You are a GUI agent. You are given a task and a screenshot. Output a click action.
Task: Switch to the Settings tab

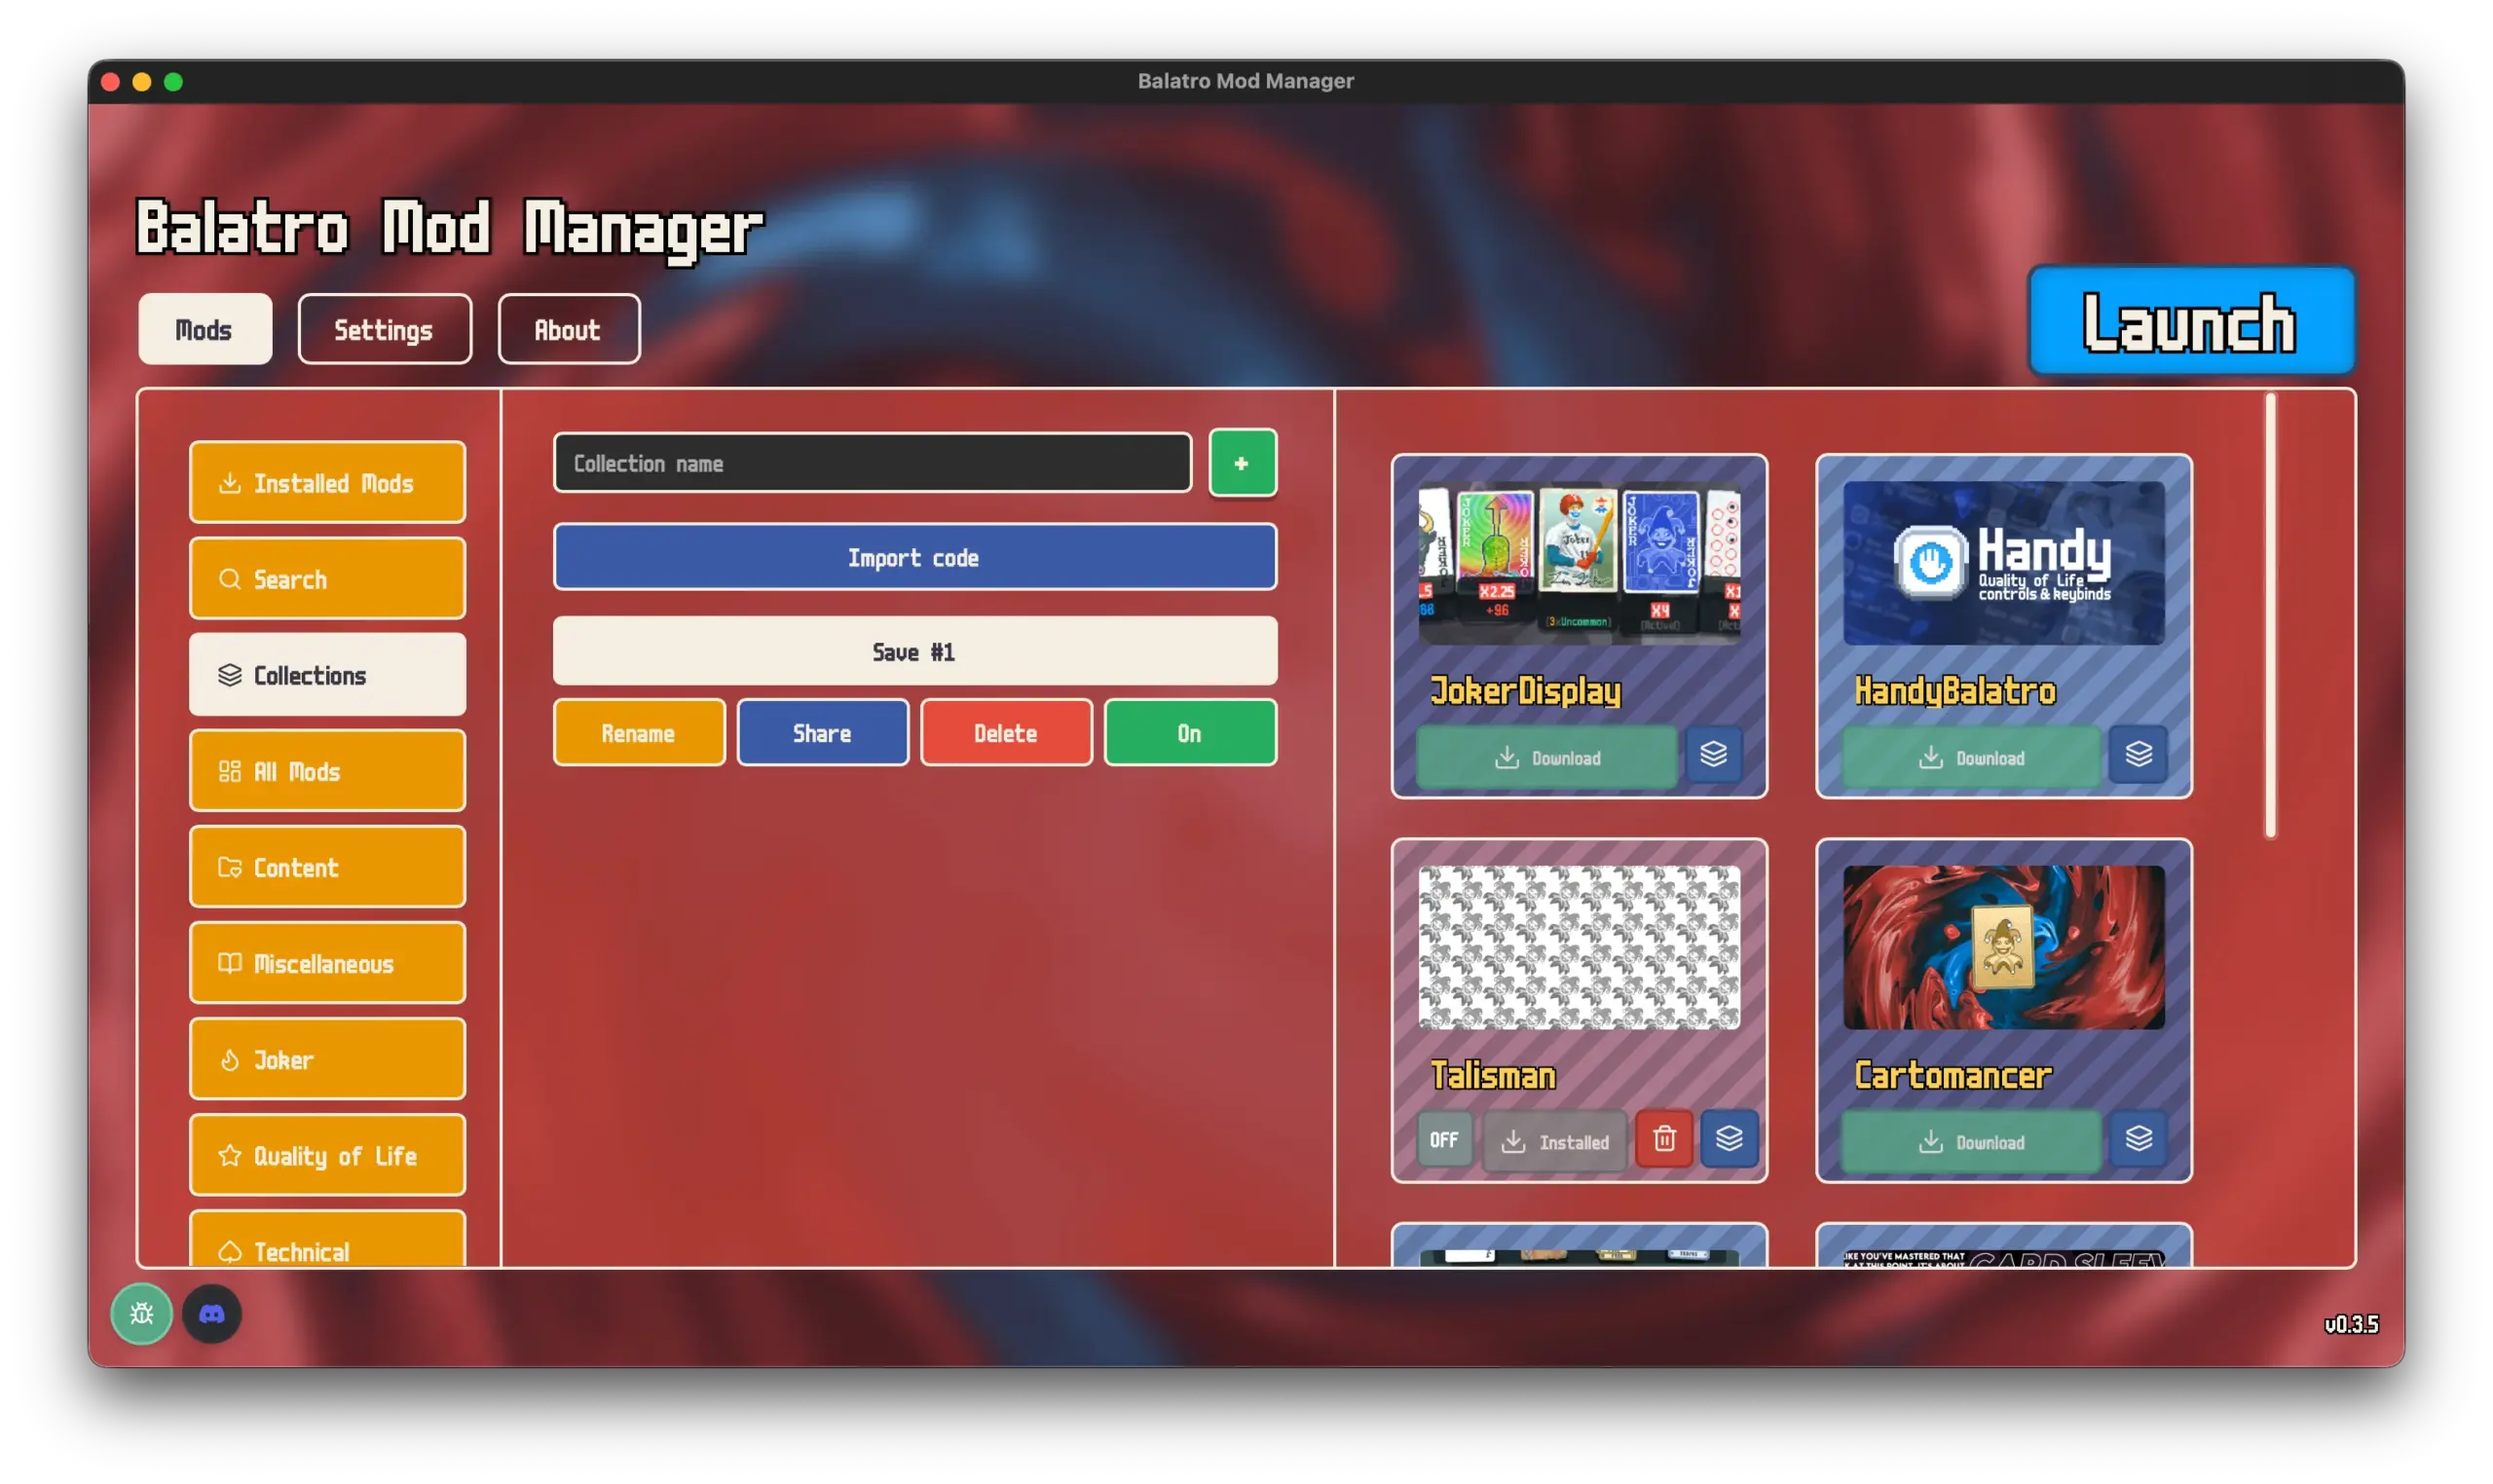pos(384,328)
